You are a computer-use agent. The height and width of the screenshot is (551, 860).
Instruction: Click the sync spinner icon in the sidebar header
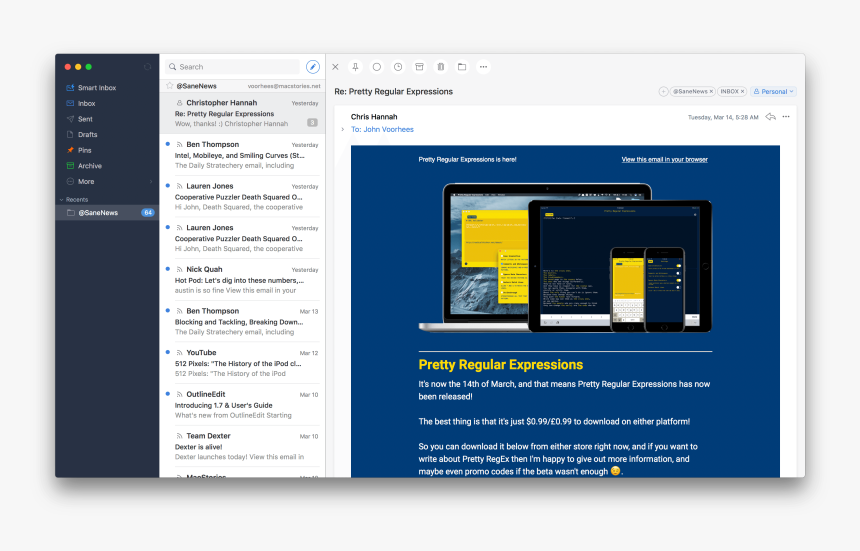pyautogui.click(x=148, y=67)
